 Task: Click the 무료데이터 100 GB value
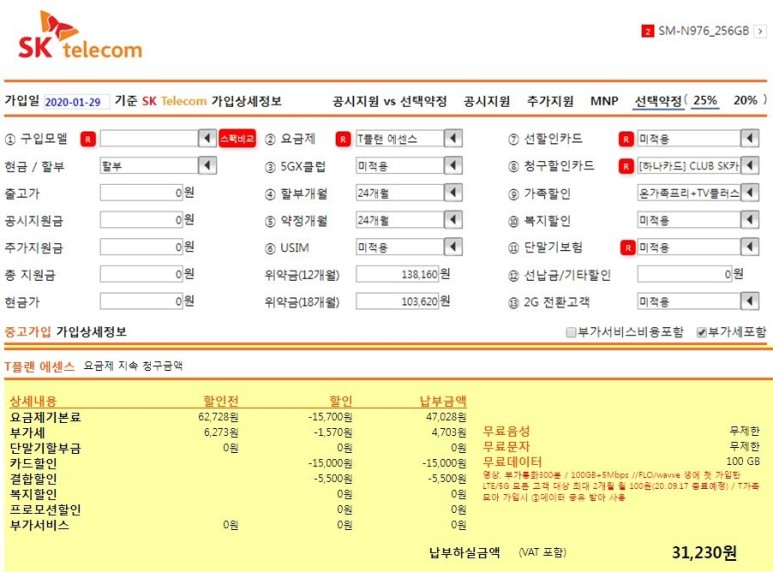(743, 462)
